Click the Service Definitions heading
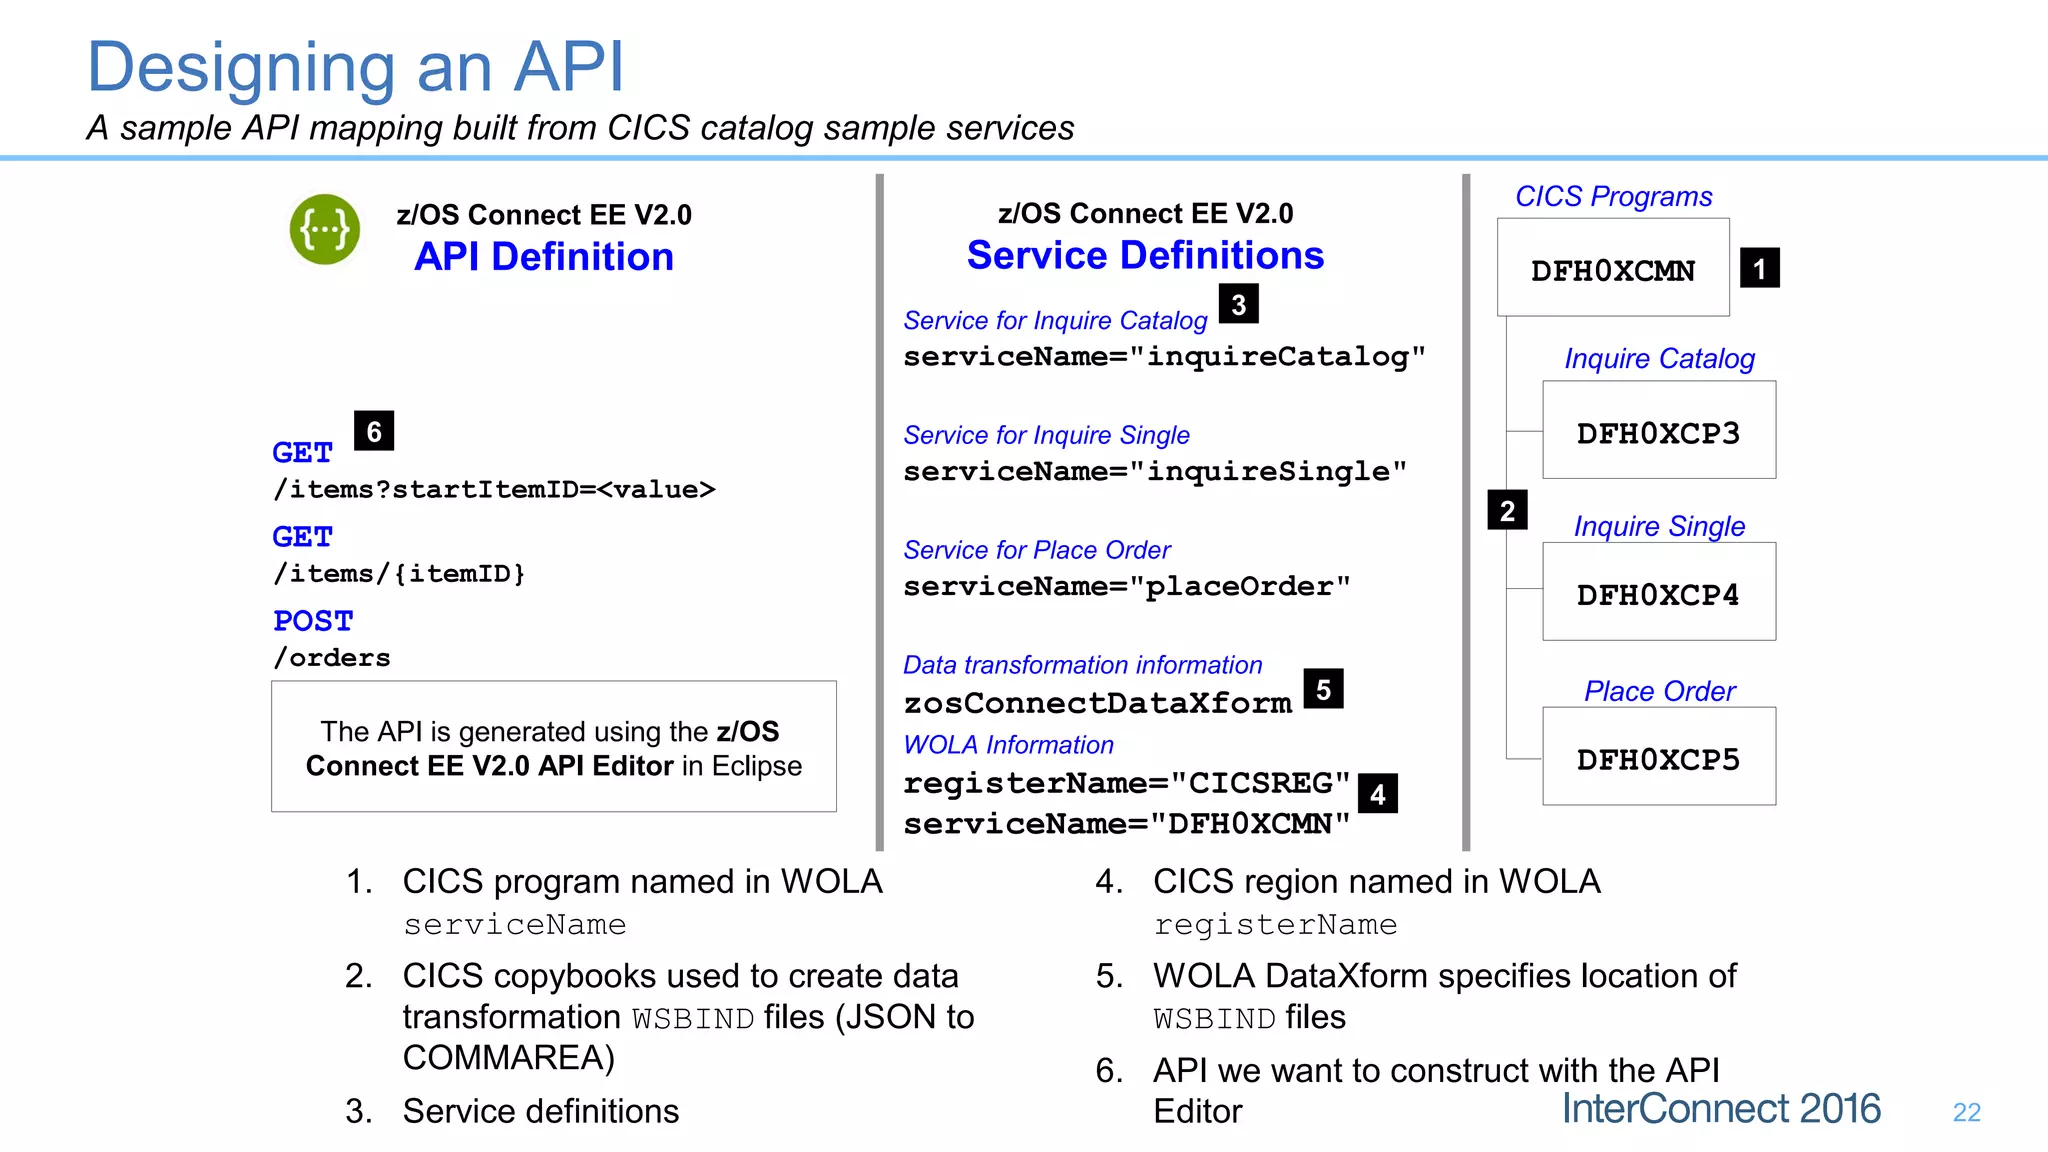The image size is (2048, 1152). click(1145, 256)
